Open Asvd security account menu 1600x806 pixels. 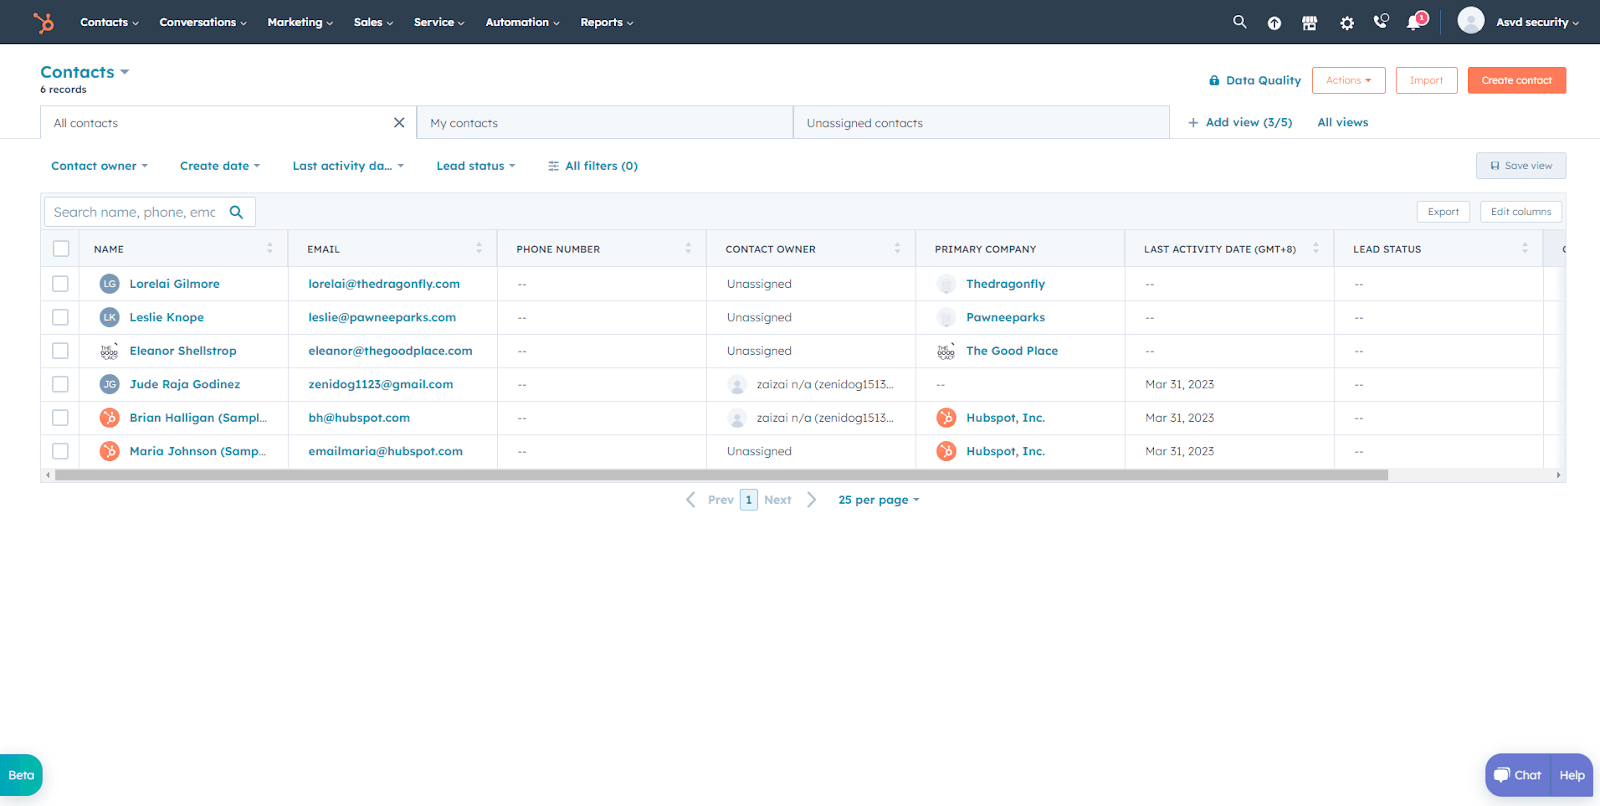tap(1537, 22)
